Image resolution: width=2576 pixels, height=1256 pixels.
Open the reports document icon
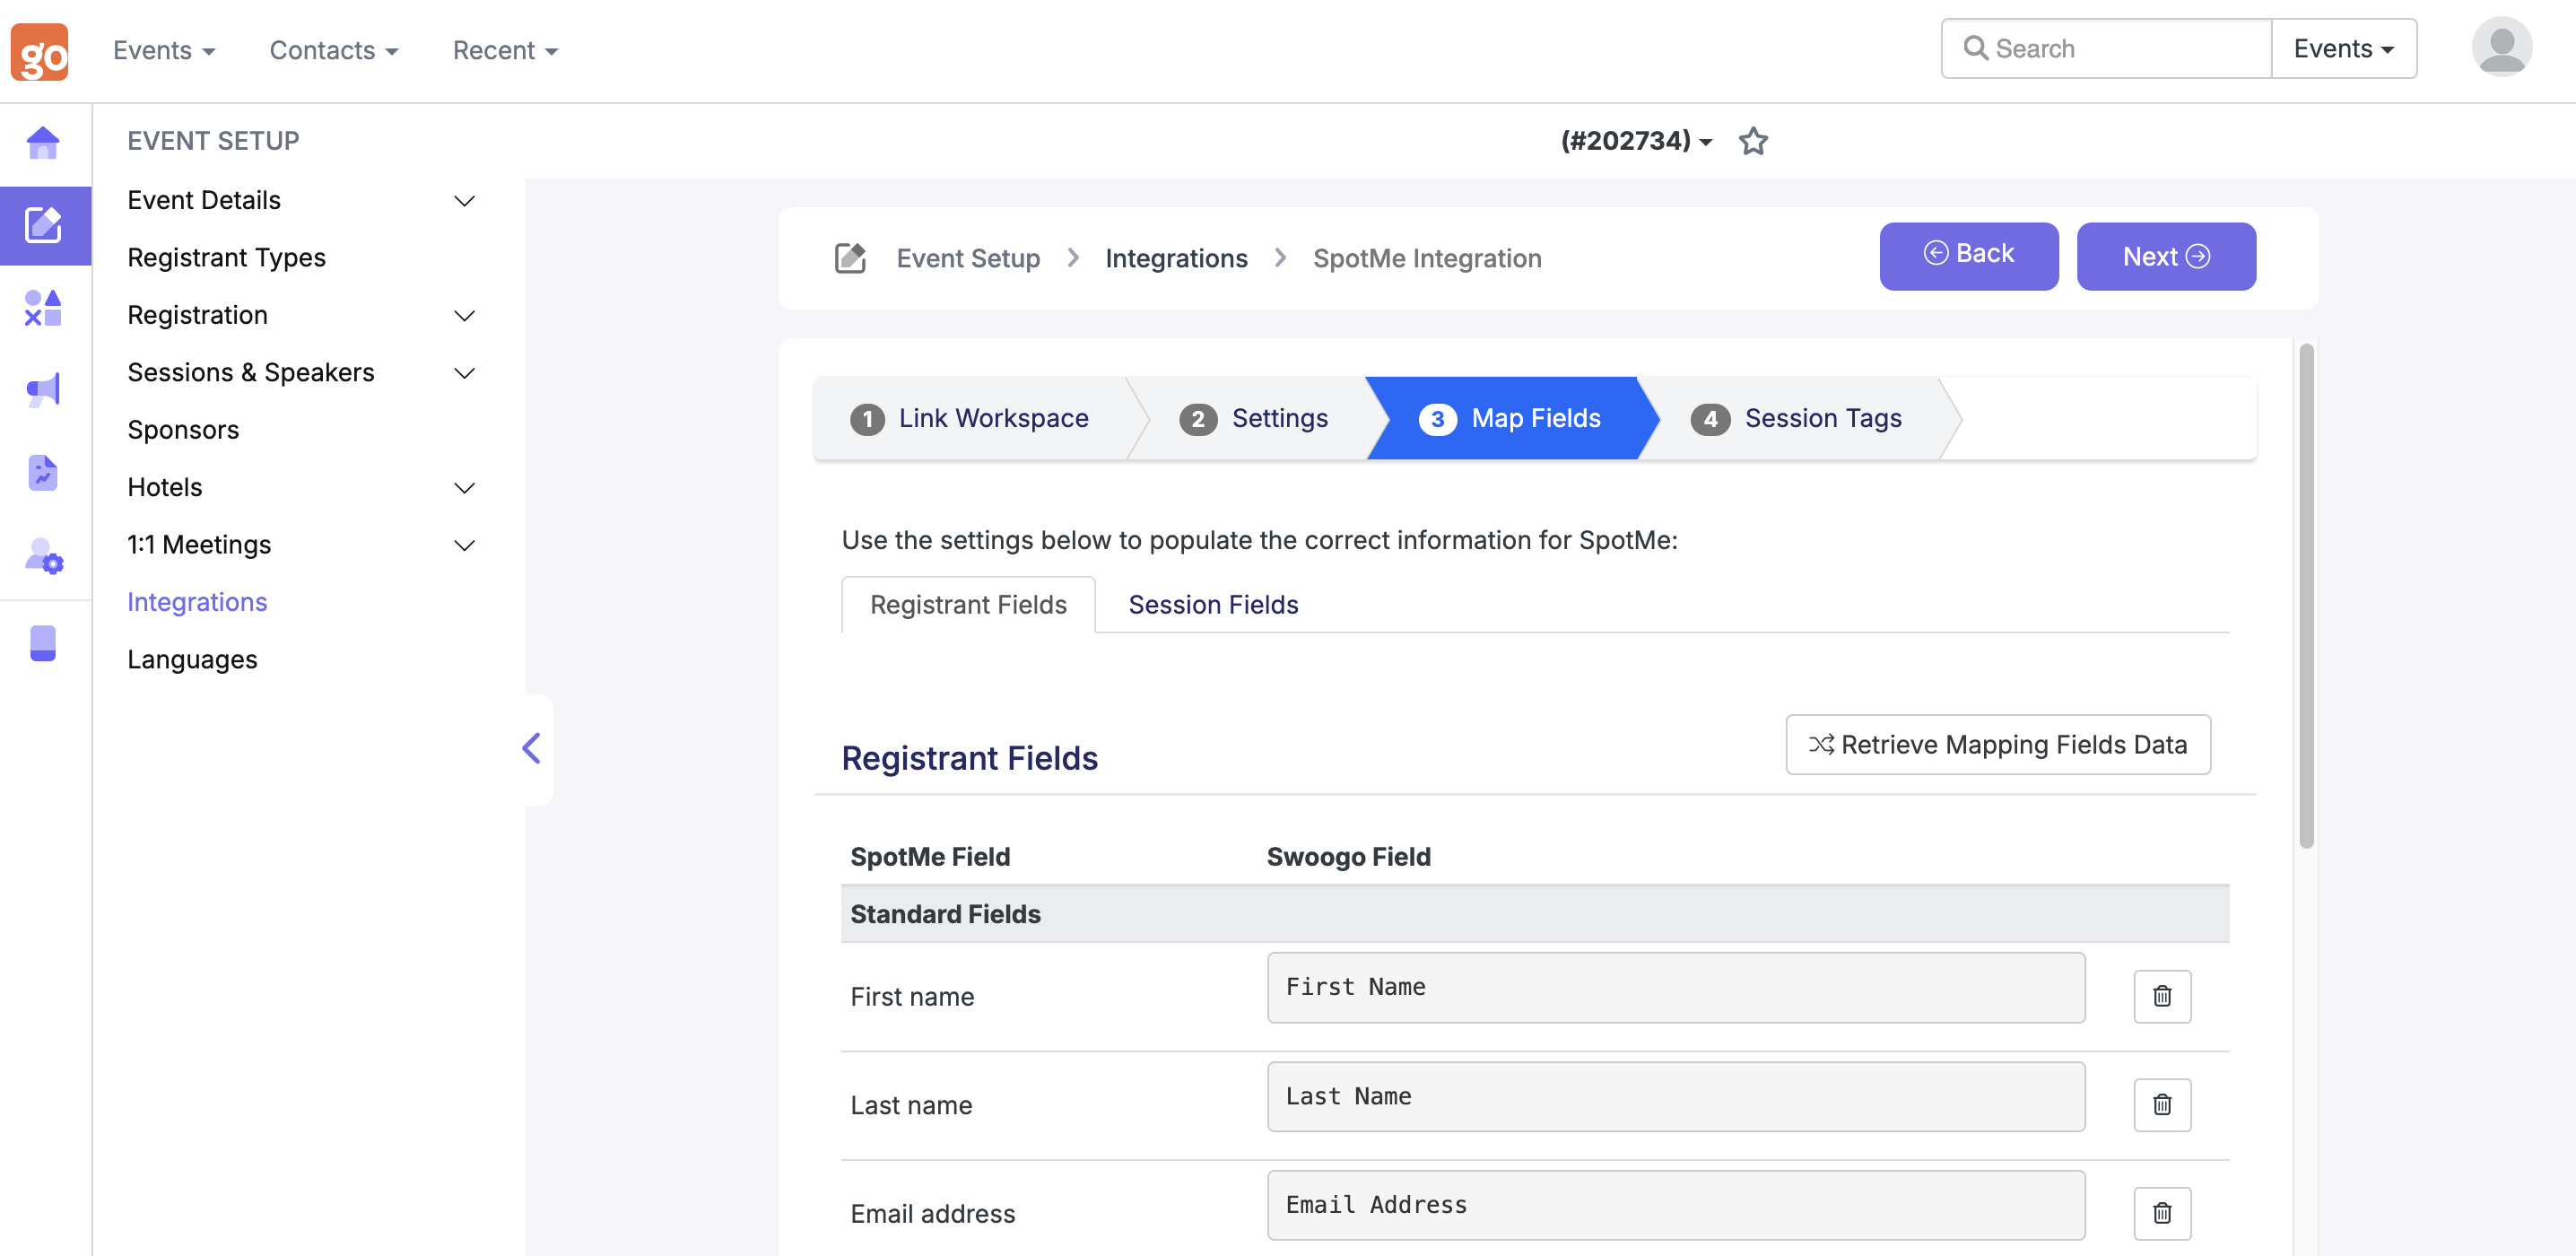pos(43,473)
